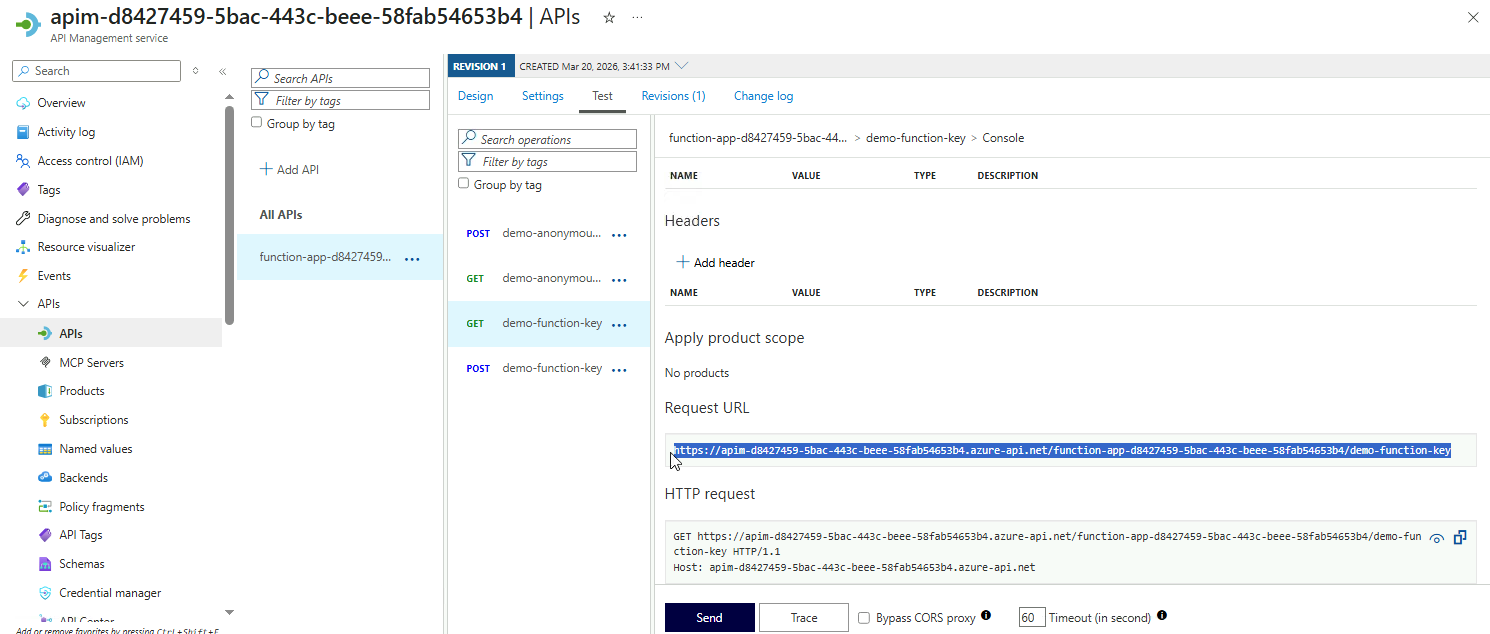Open the MCP Servers sidebar item
The image size is (1490, 634).
tap(91, 362)
